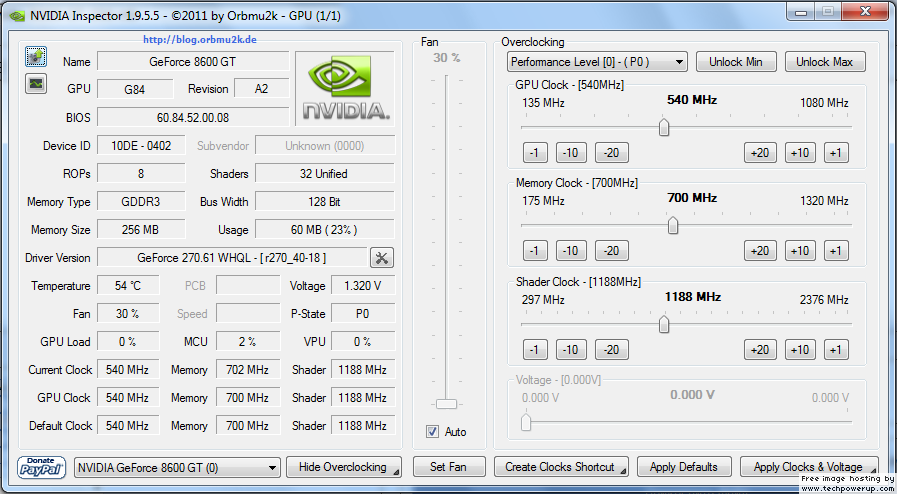Click the 30 % label above fan slider

pyautogui.click(x=447, y=58)
